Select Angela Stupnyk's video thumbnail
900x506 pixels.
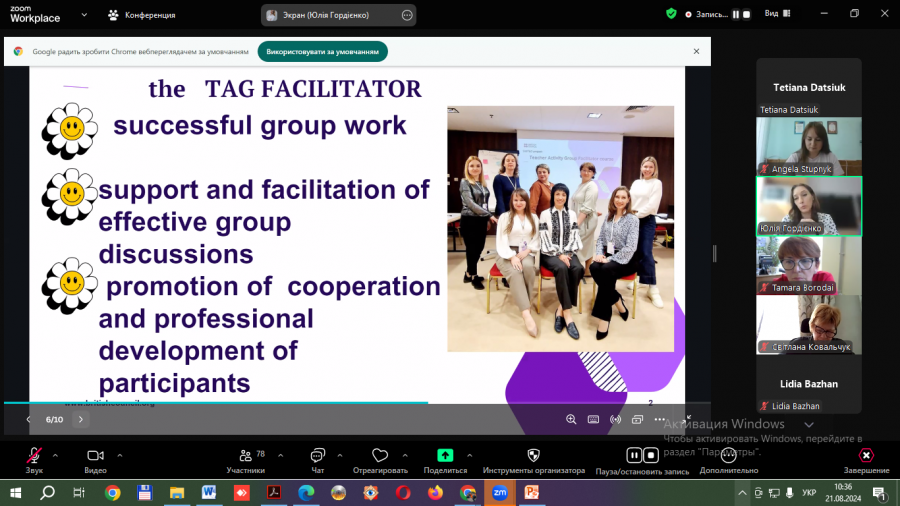[809, 146]
